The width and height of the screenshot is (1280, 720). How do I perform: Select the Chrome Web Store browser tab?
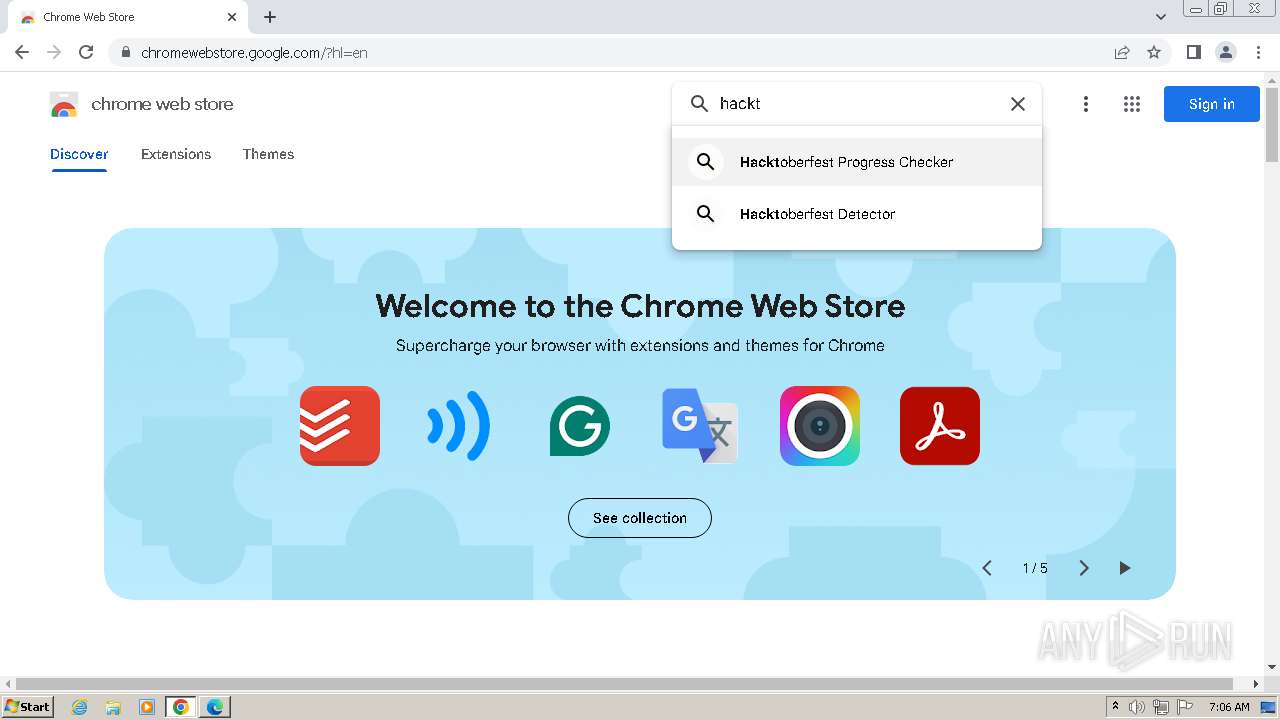(x=128, y=17)
